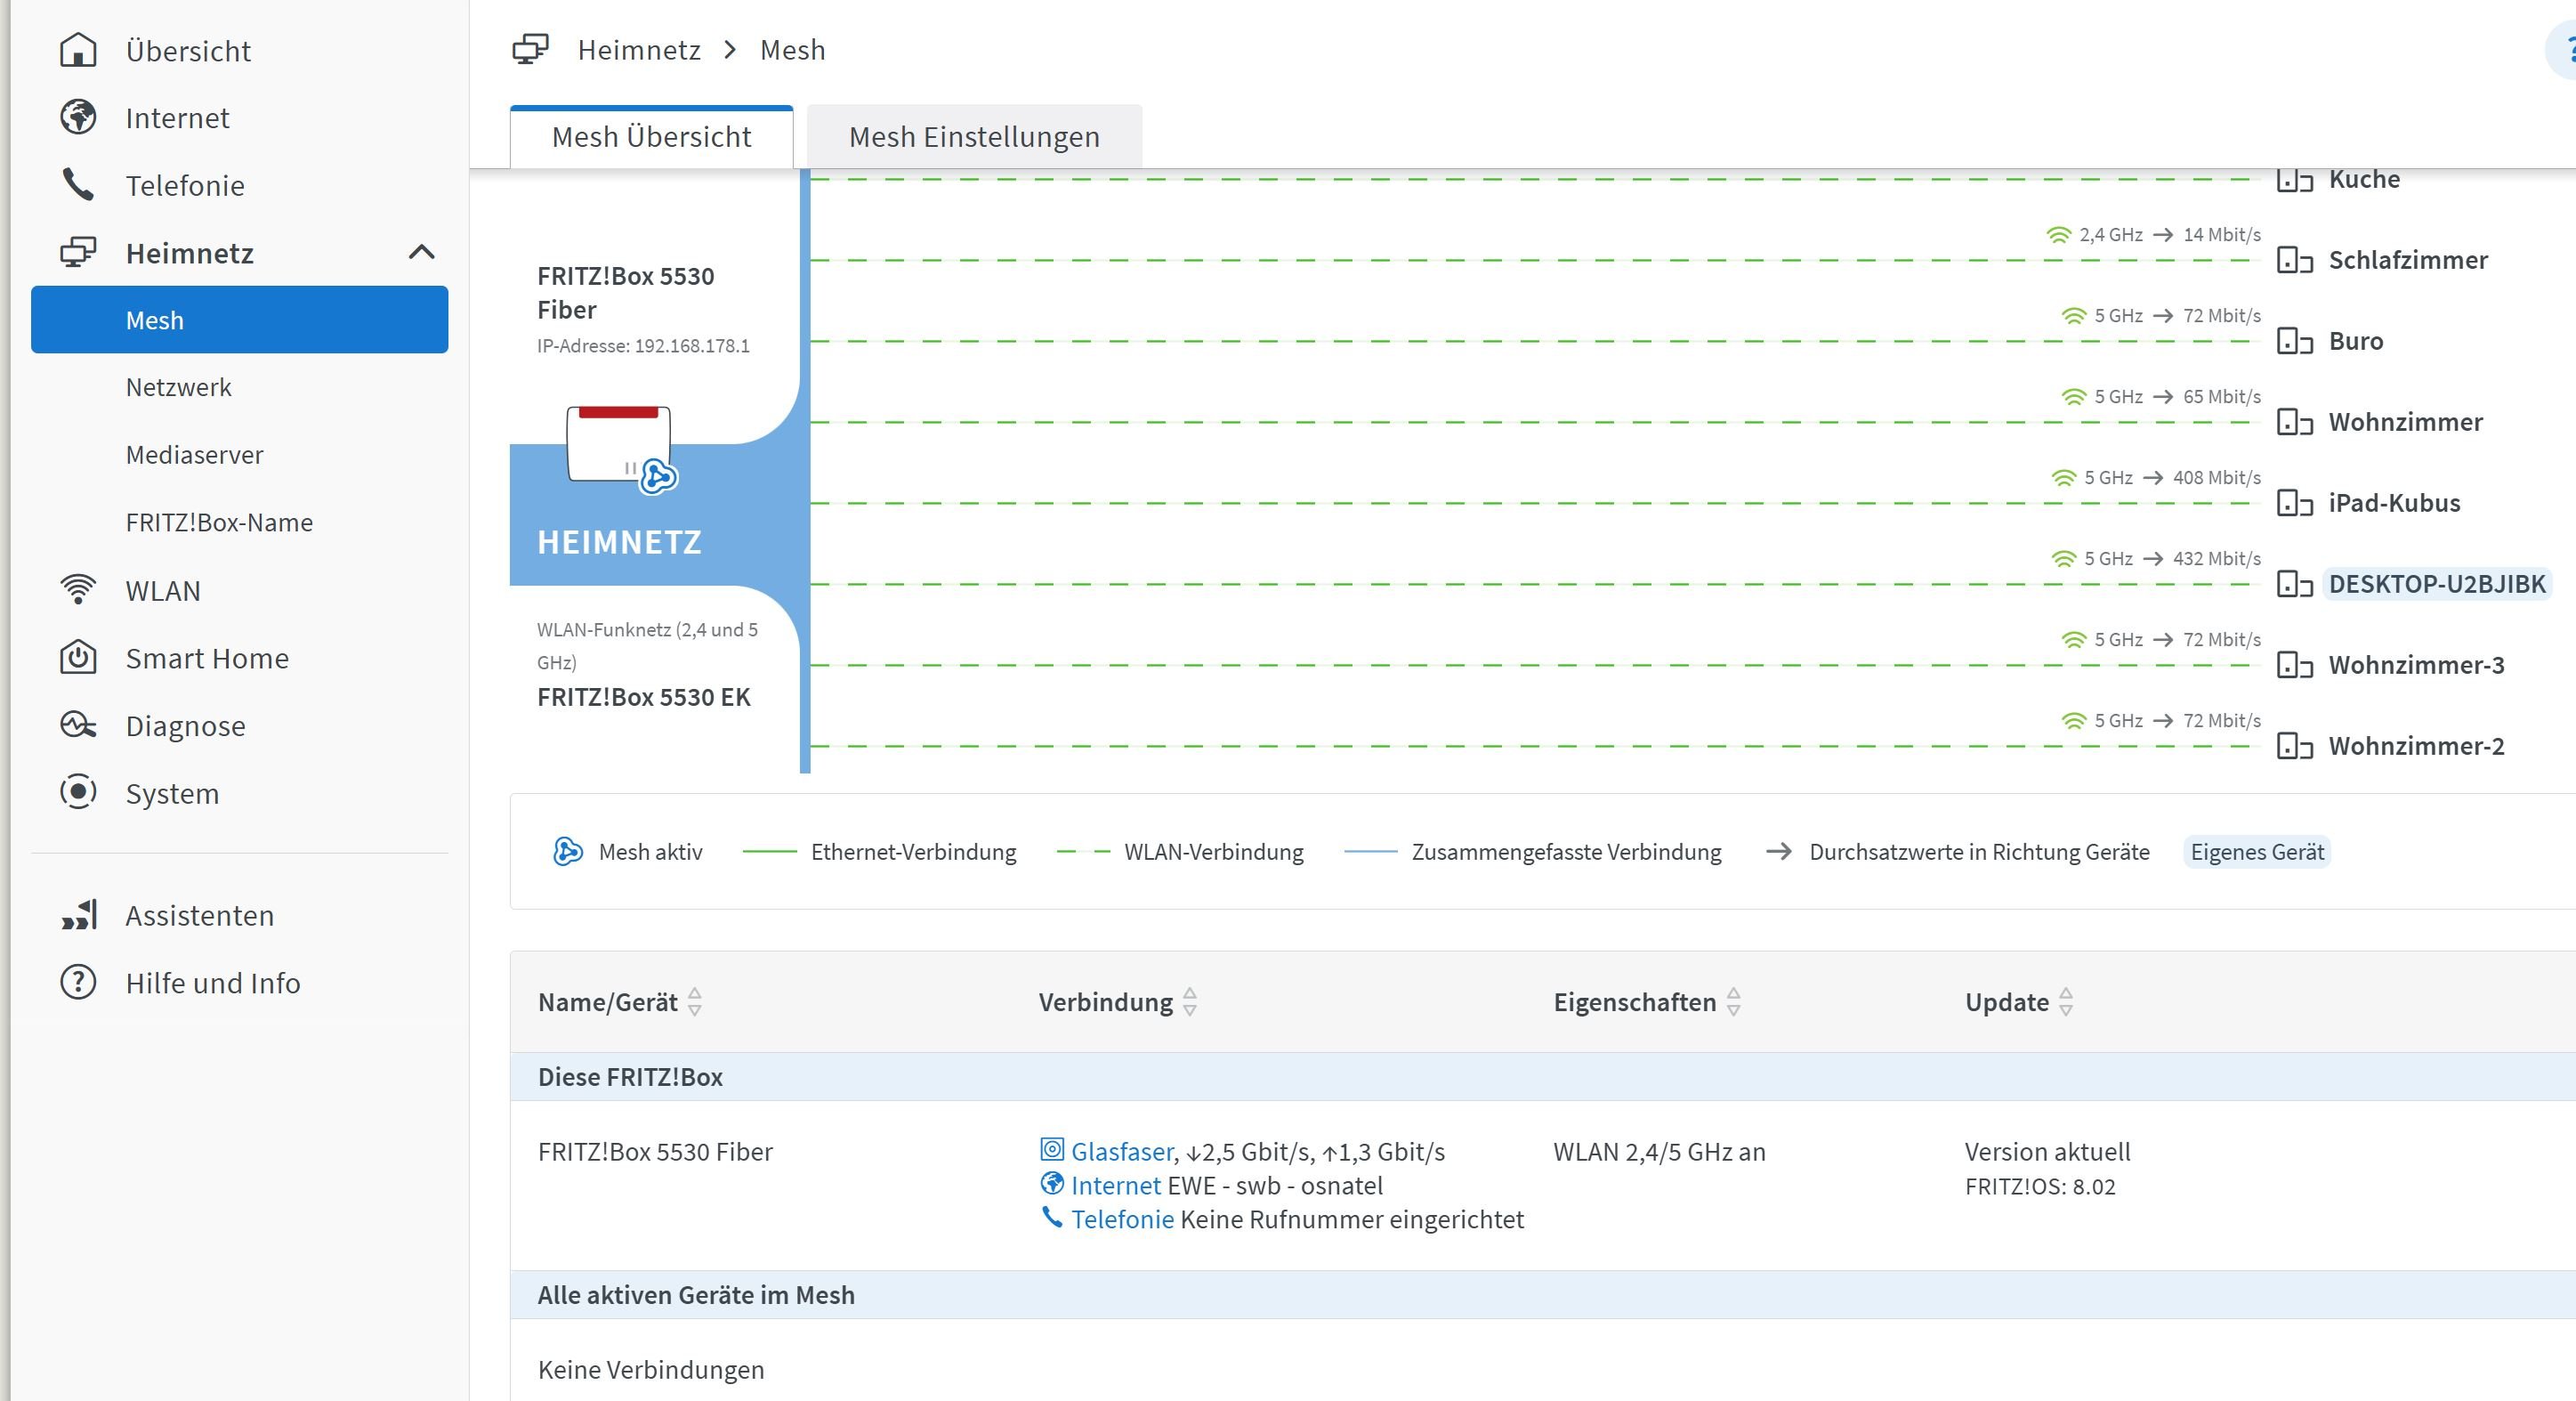Open the Glasfaser link
Screen dimensions: 2576x1401
pos(1121,1152)
